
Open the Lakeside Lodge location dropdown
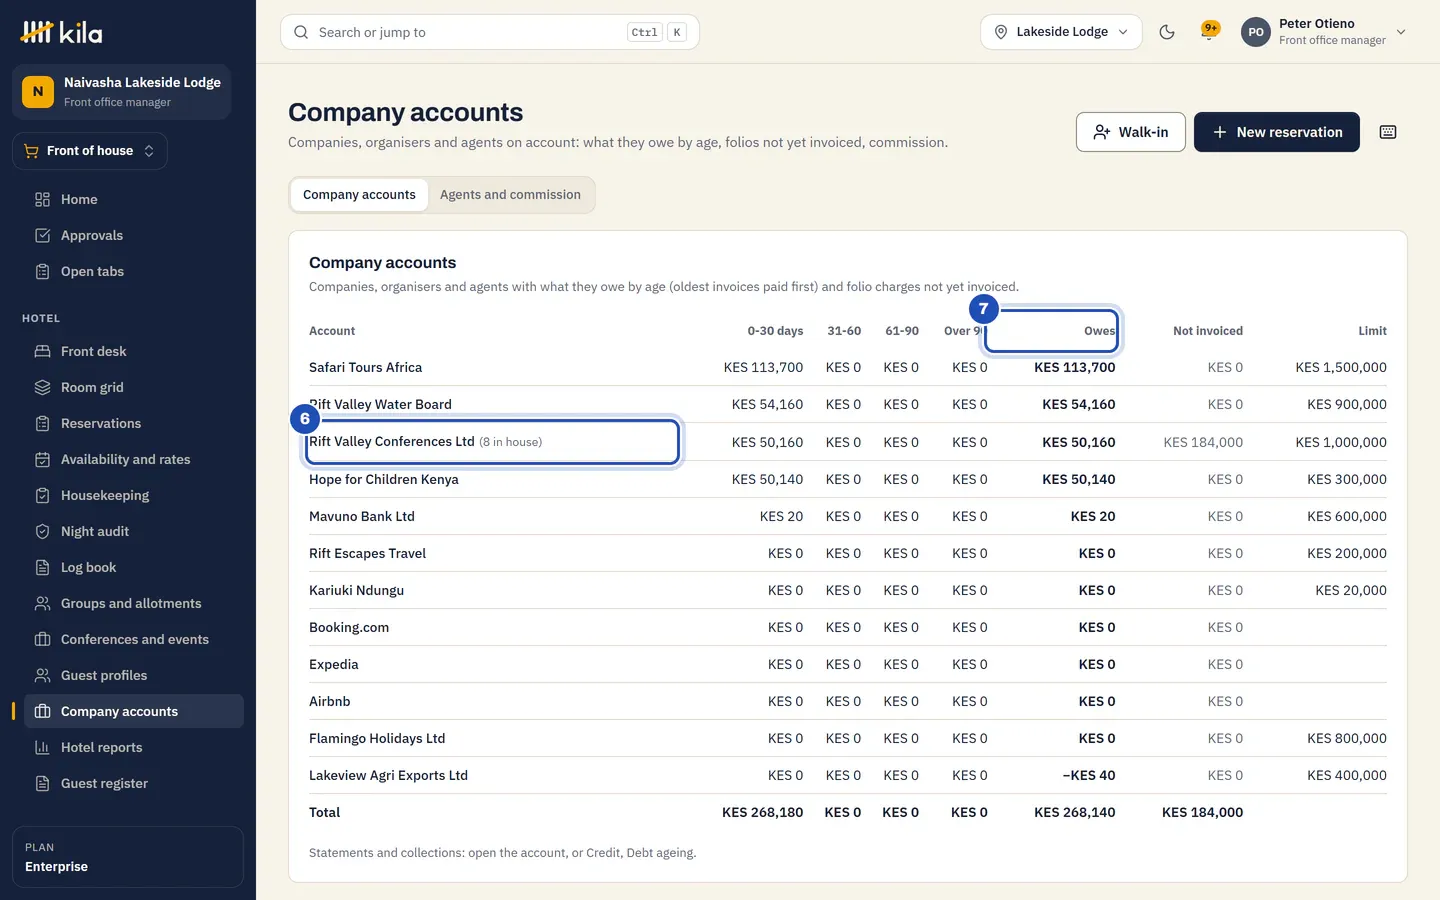click(1061, 32)
